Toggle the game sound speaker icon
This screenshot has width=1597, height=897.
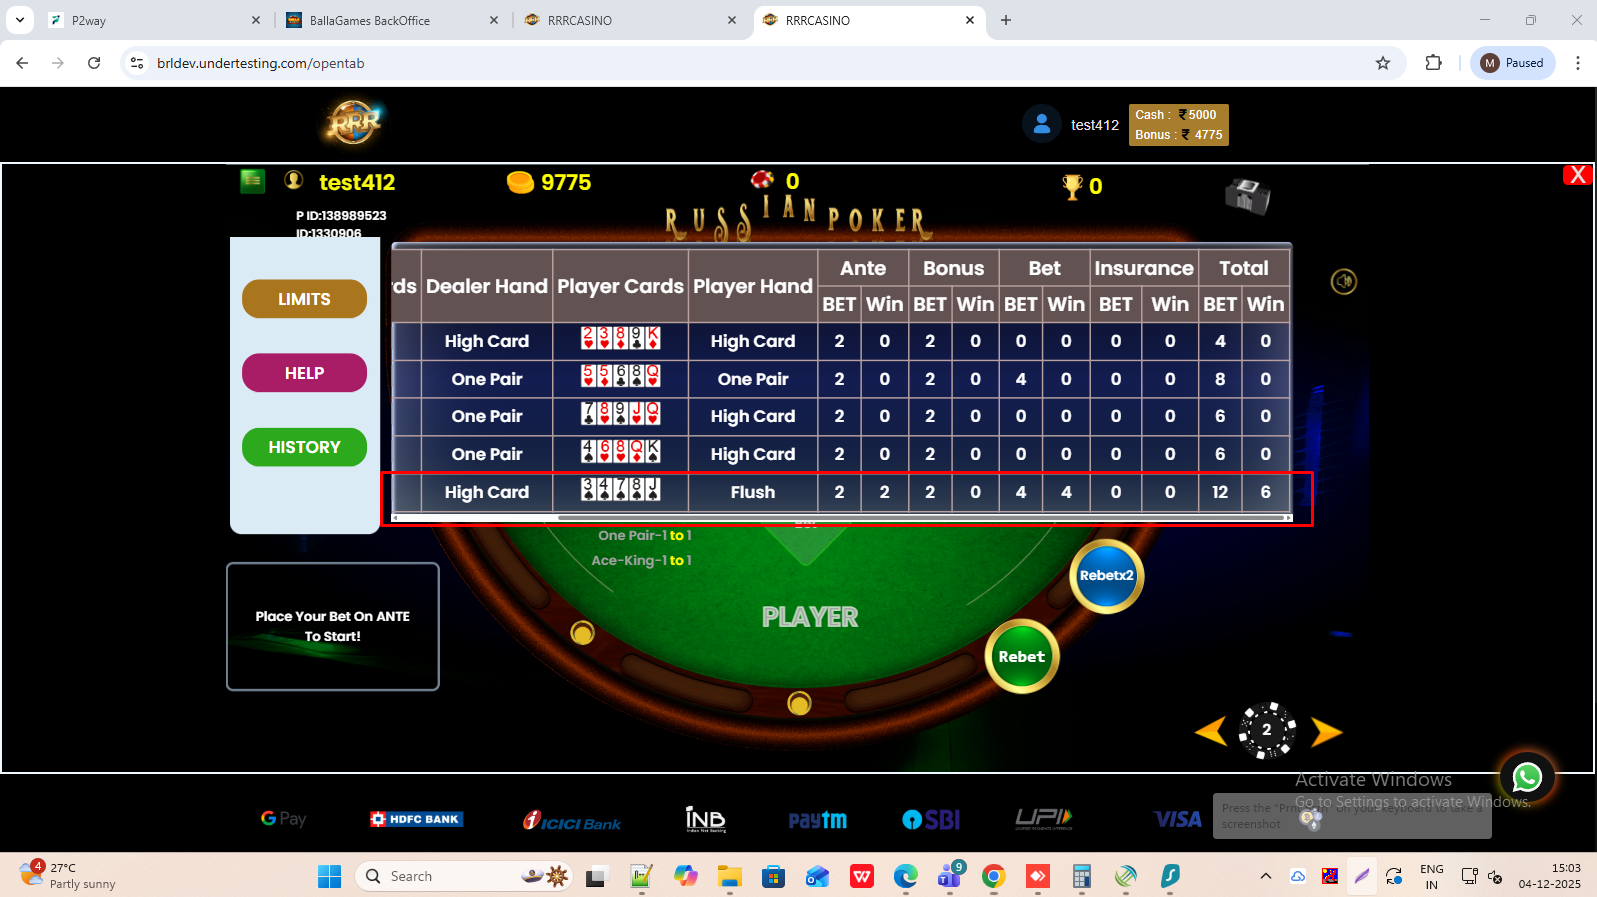pyautogui.click(x=1343, y=282)
